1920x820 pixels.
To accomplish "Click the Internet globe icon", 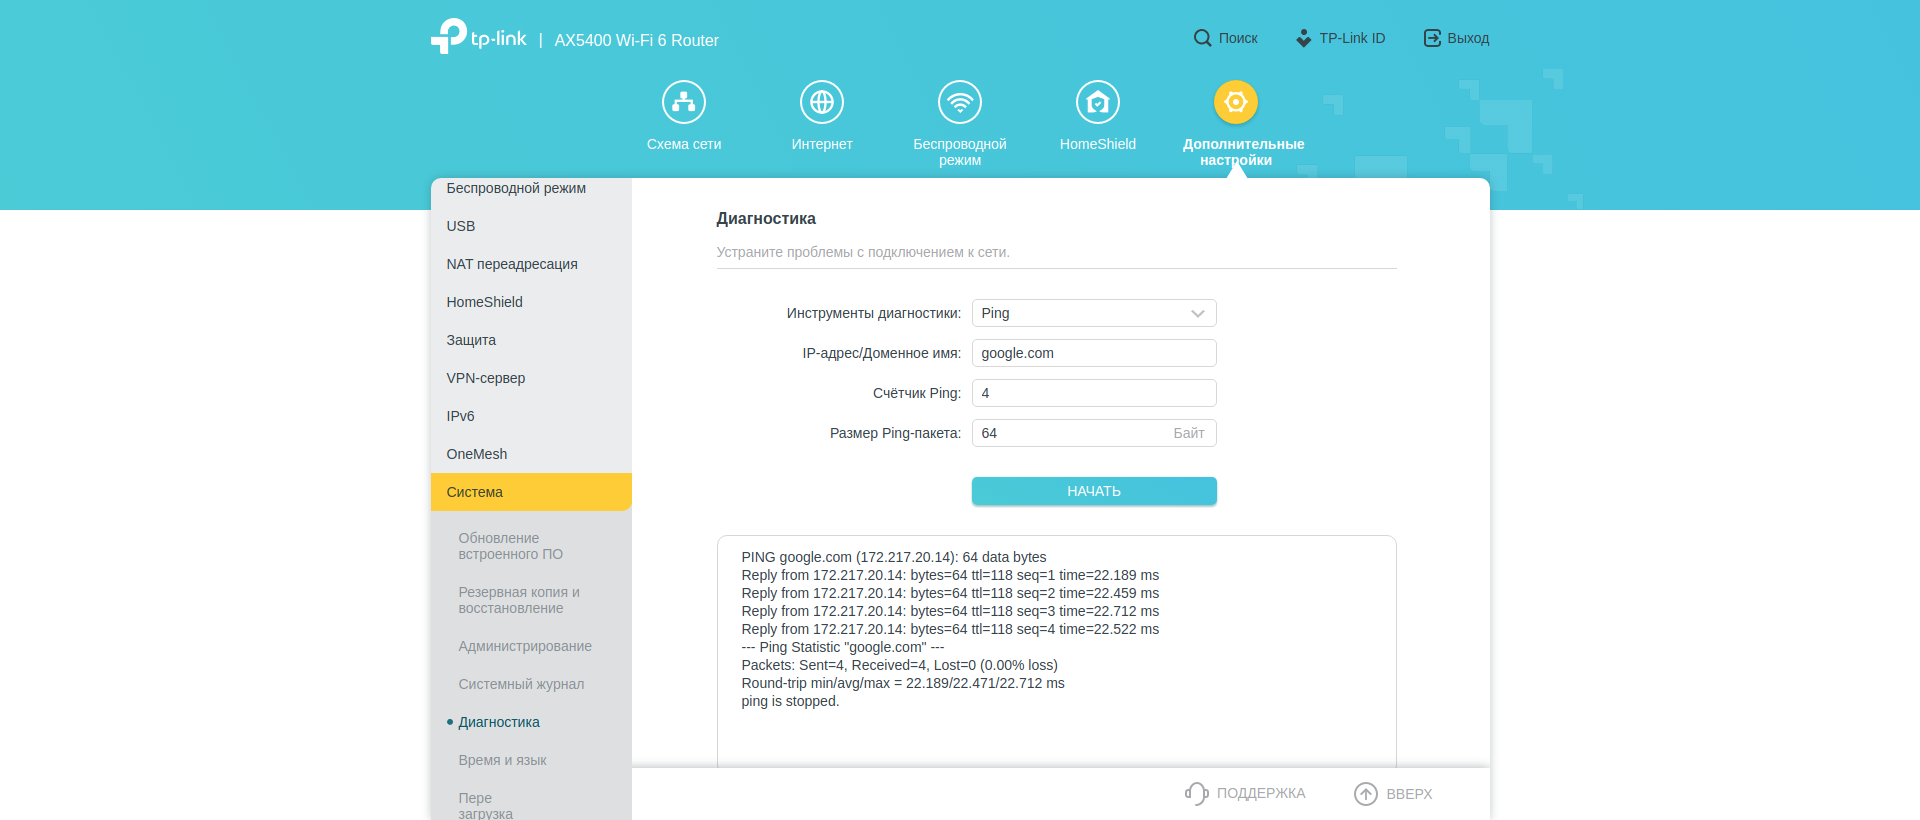I will (822, 102).
